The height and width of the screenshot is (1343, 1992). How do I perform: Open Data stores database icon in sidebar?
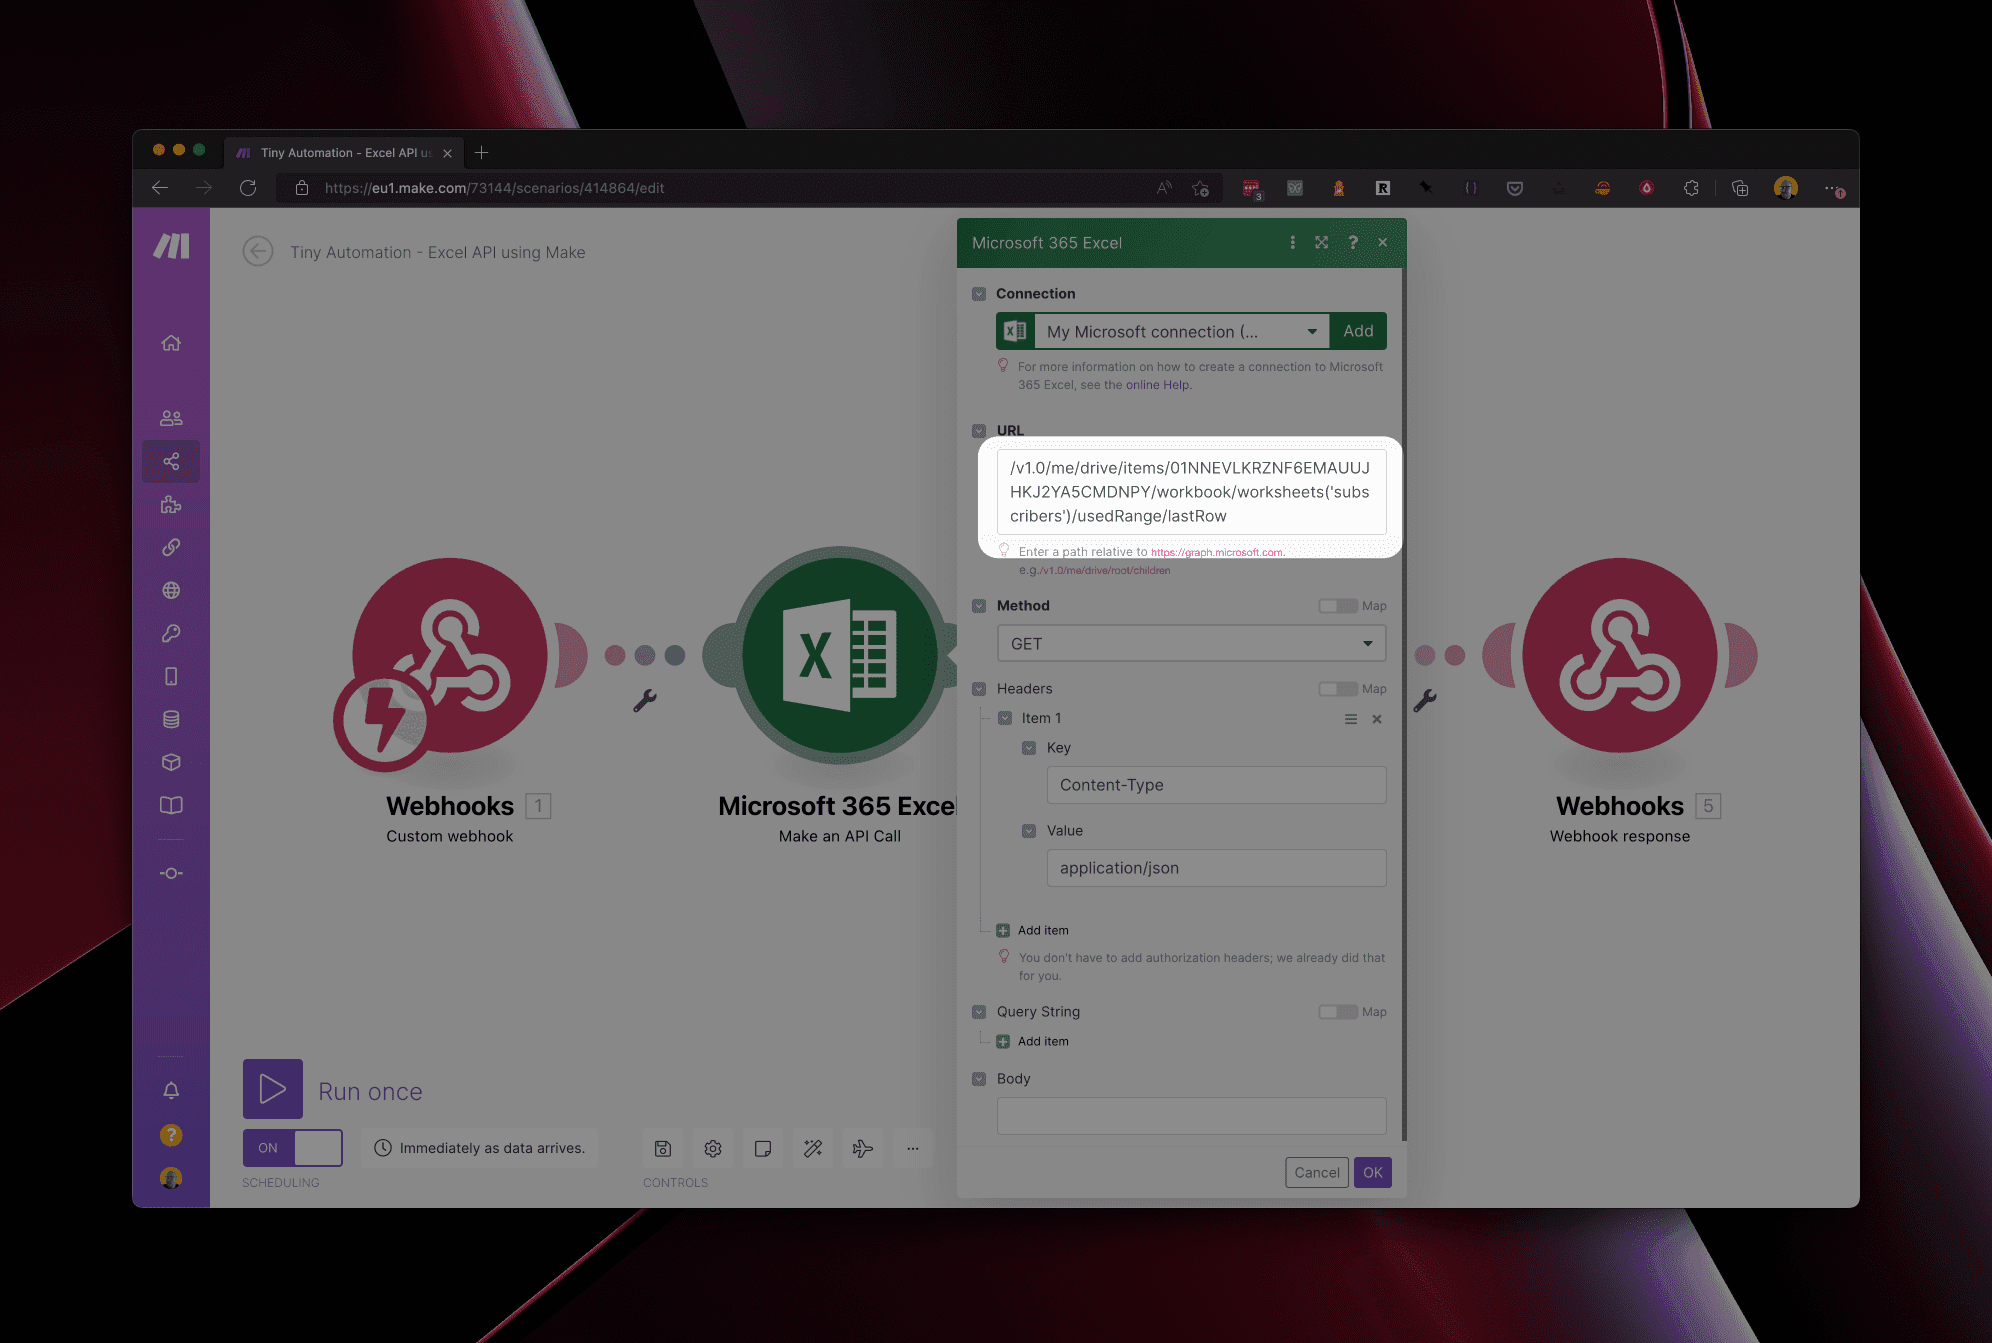(171, 719)
